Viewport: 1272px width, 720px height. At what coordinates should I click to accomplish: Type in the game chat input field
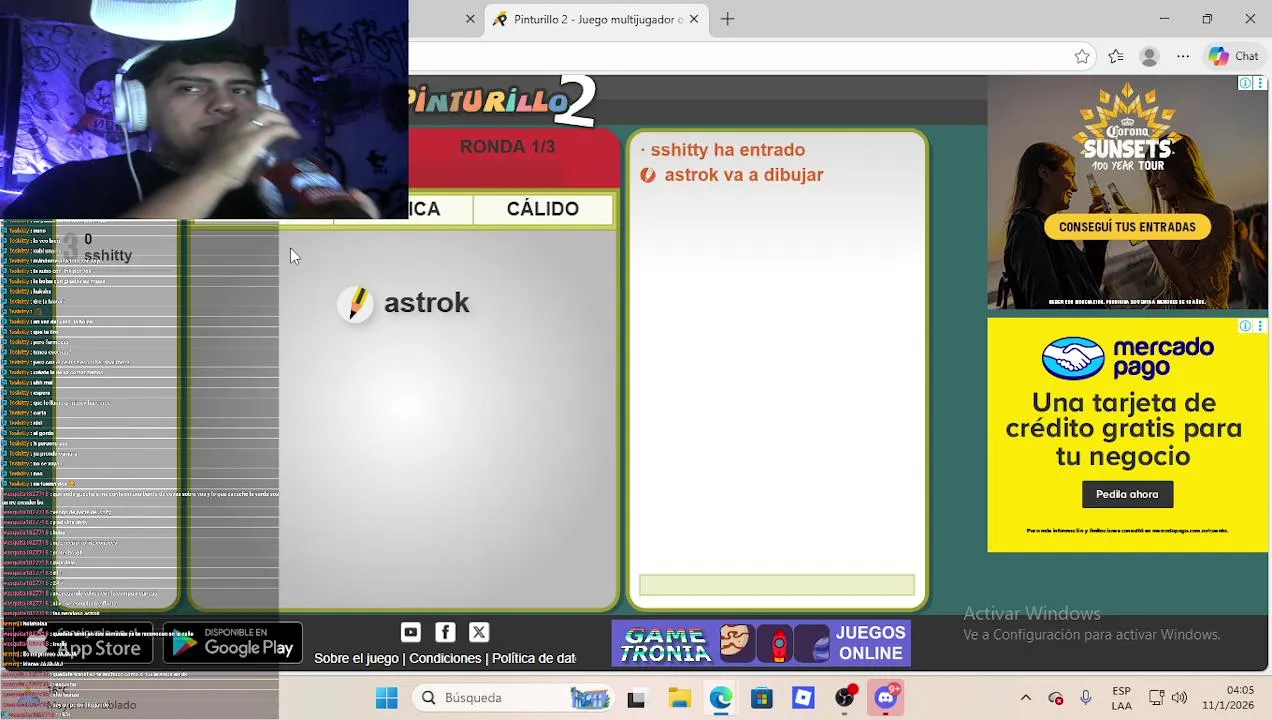(x=777, y=585)
